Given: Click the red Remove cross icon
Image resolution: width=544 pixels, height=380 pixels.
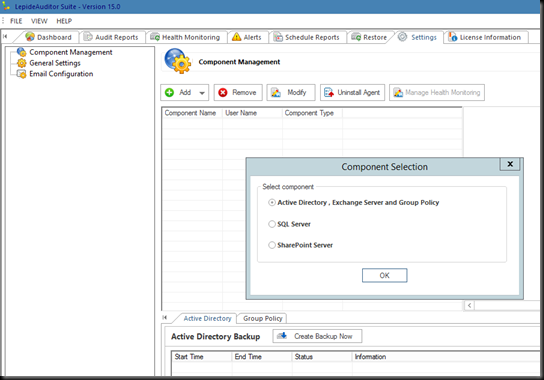Looking at the screenshot, I should pyautogui.click(x=223, y=92).
